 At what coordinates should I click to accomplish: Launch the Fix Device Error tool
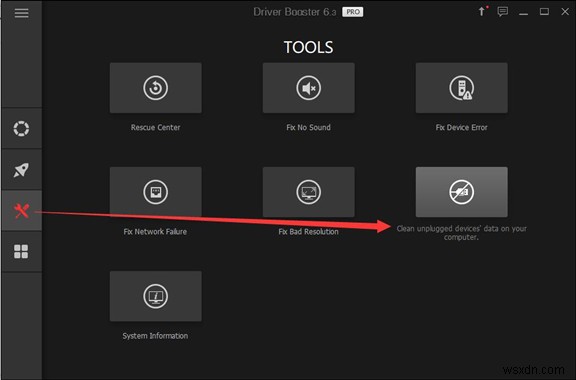tap(462, 88)
